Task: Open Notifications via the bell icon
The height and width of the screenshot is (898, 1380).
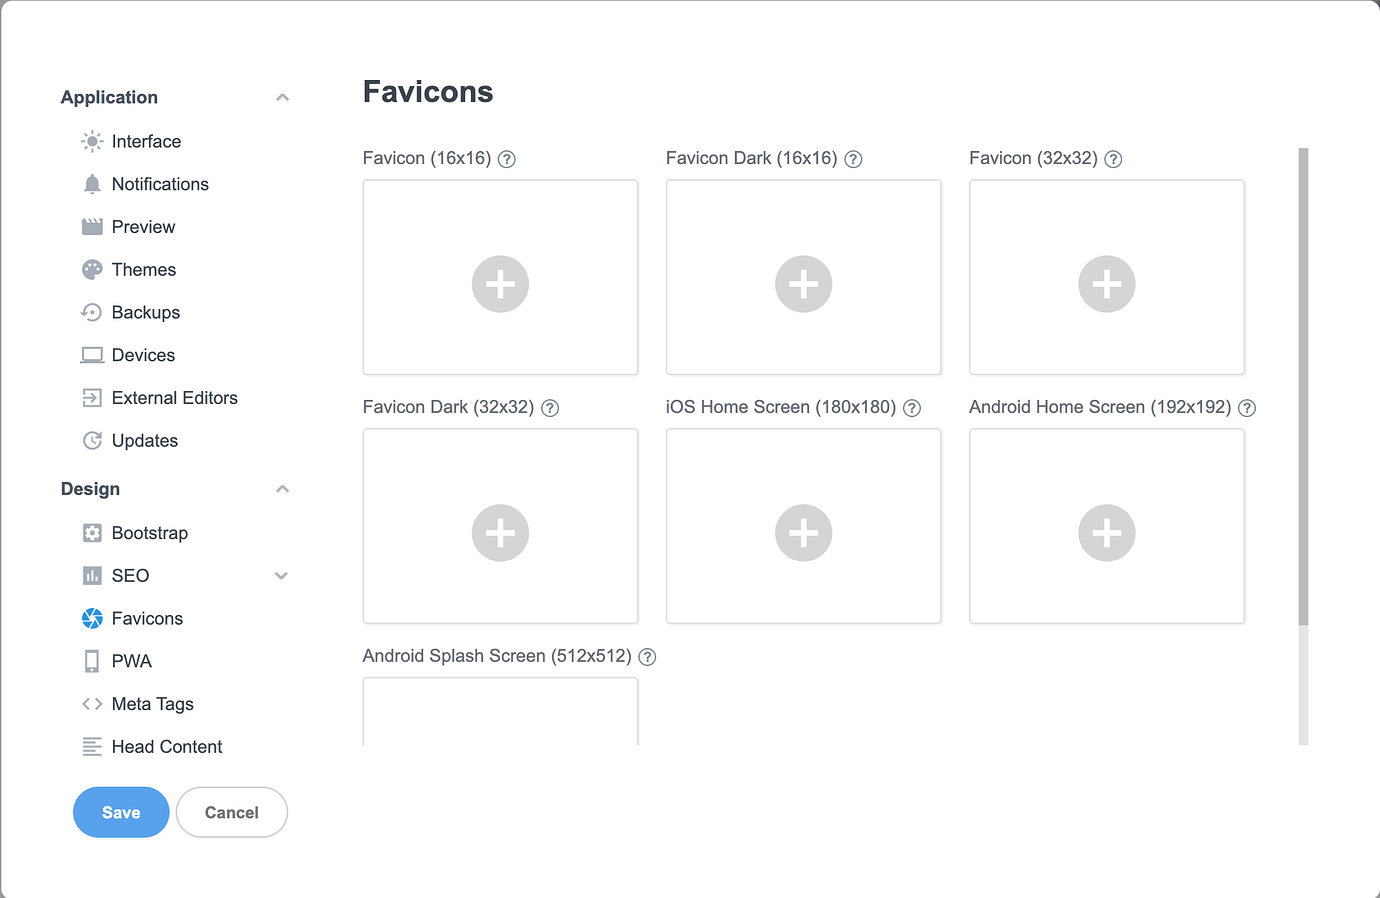Action: pyautogui.click(x=91, y=184)
